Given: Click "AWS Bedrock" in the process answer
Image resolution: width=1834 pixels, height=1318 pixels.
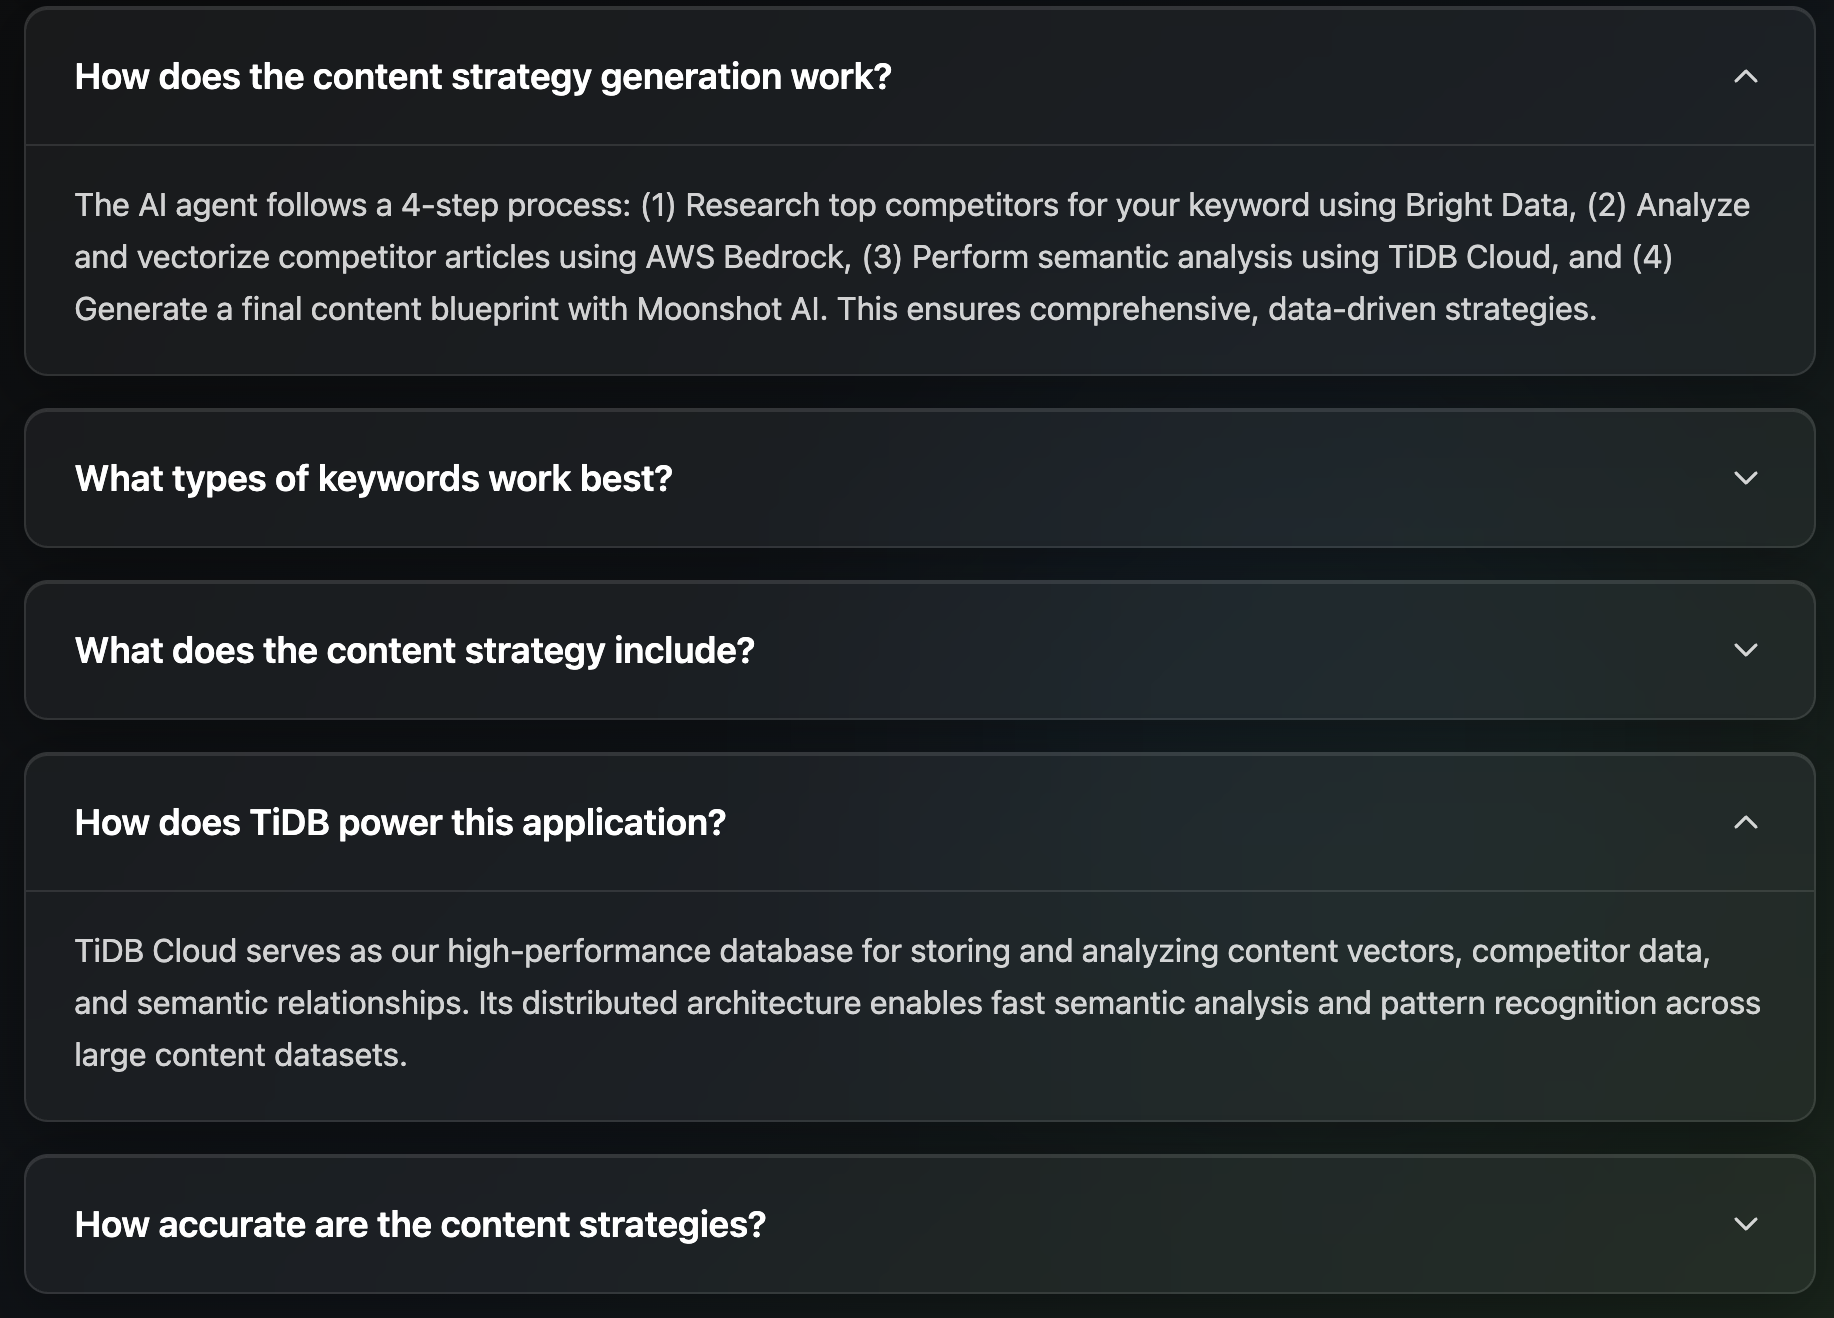Looking at the screenshot, I should [x=747, y=257].
